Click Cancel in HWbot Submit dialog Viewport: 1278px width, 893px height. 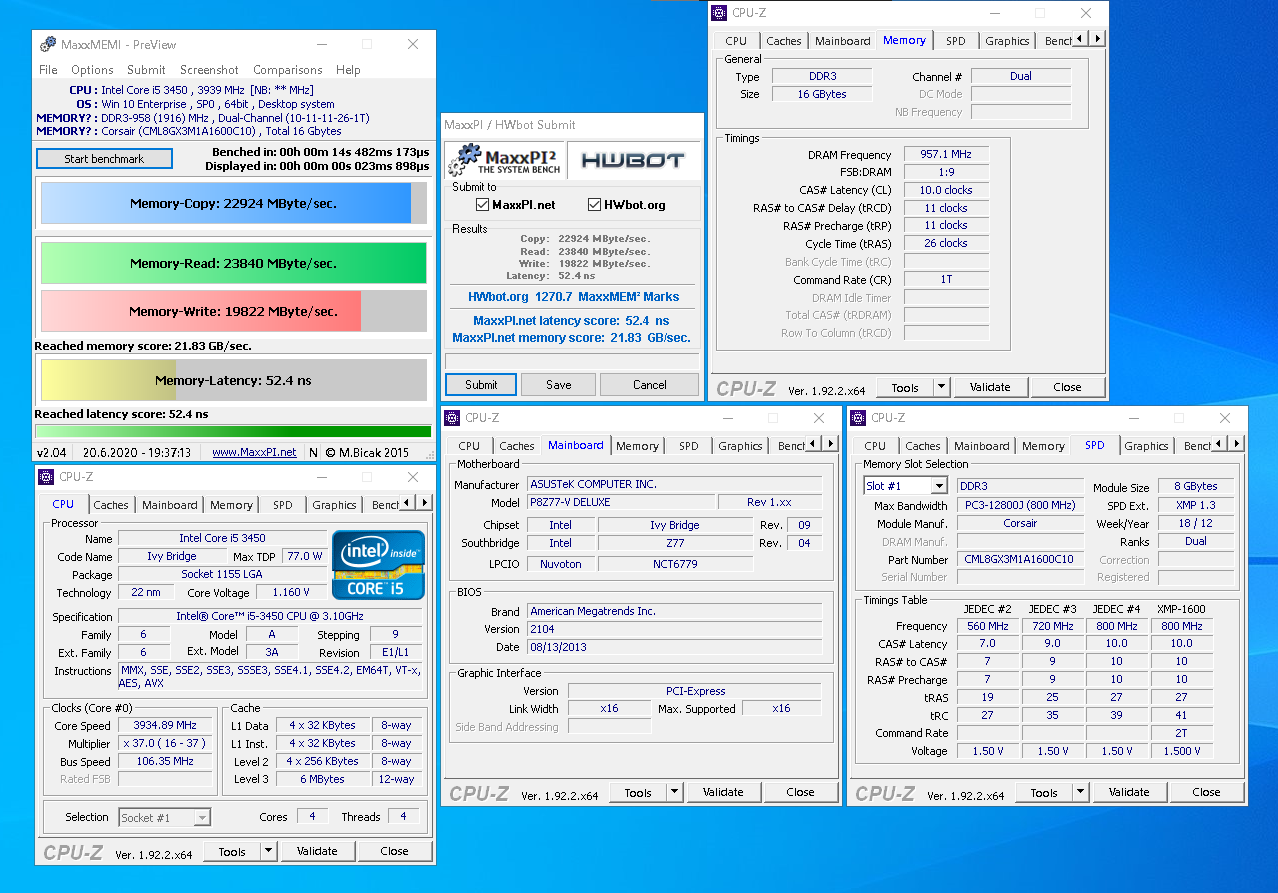pos(649,385)
